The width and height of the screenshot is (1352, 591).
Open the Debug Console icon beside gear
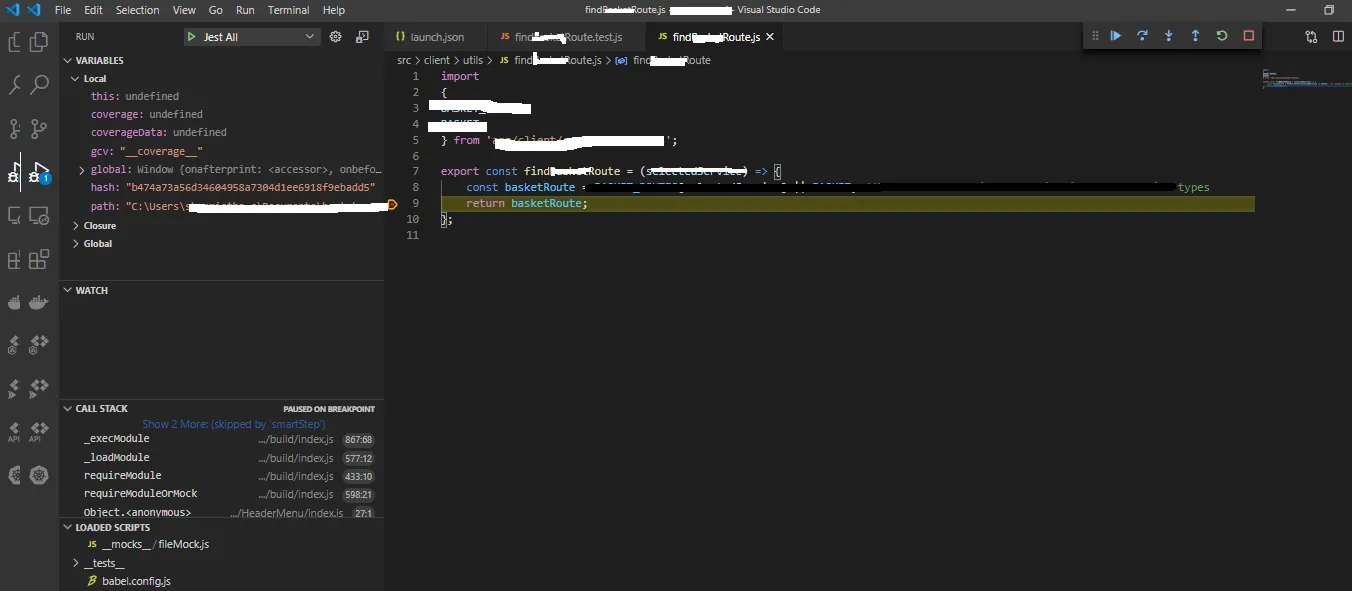(x=362, y=37)
